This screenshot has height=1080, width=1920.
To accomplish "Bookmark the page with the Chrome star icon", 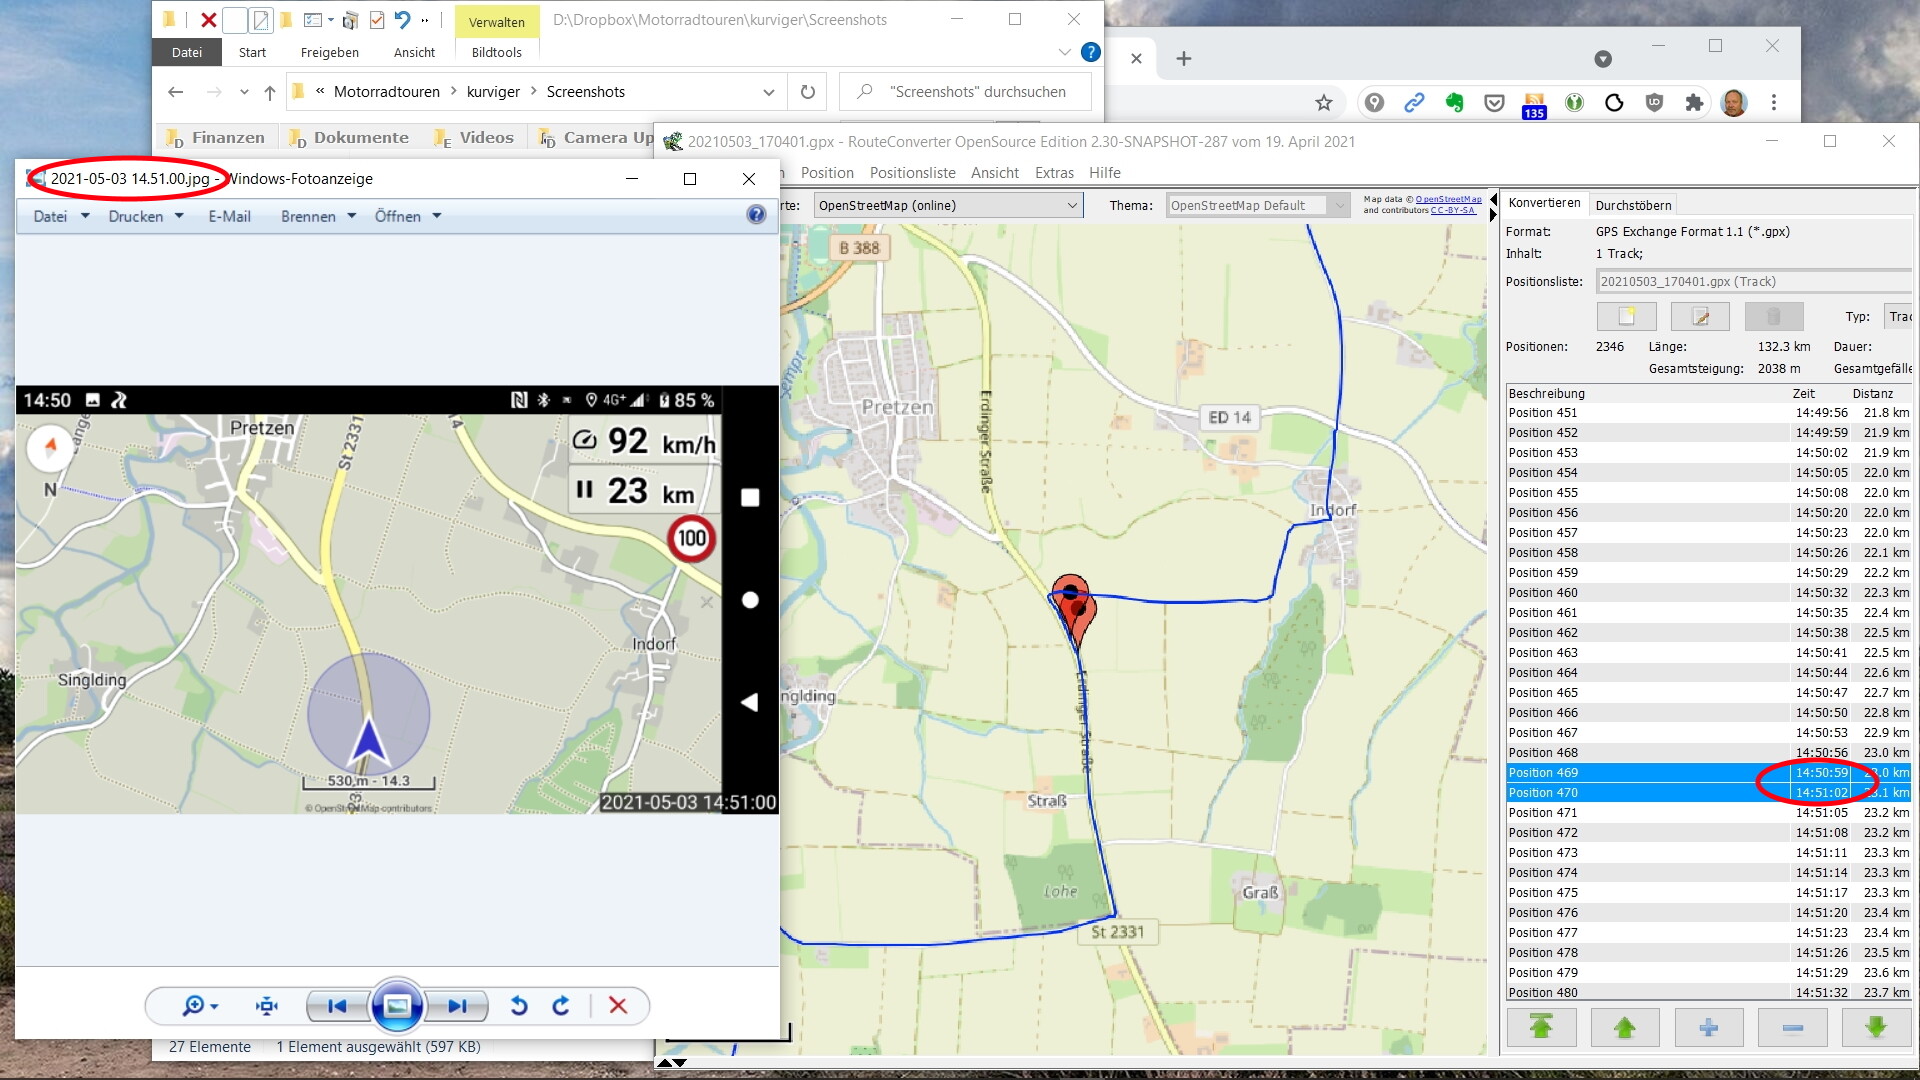I will tap(1324, 102).
